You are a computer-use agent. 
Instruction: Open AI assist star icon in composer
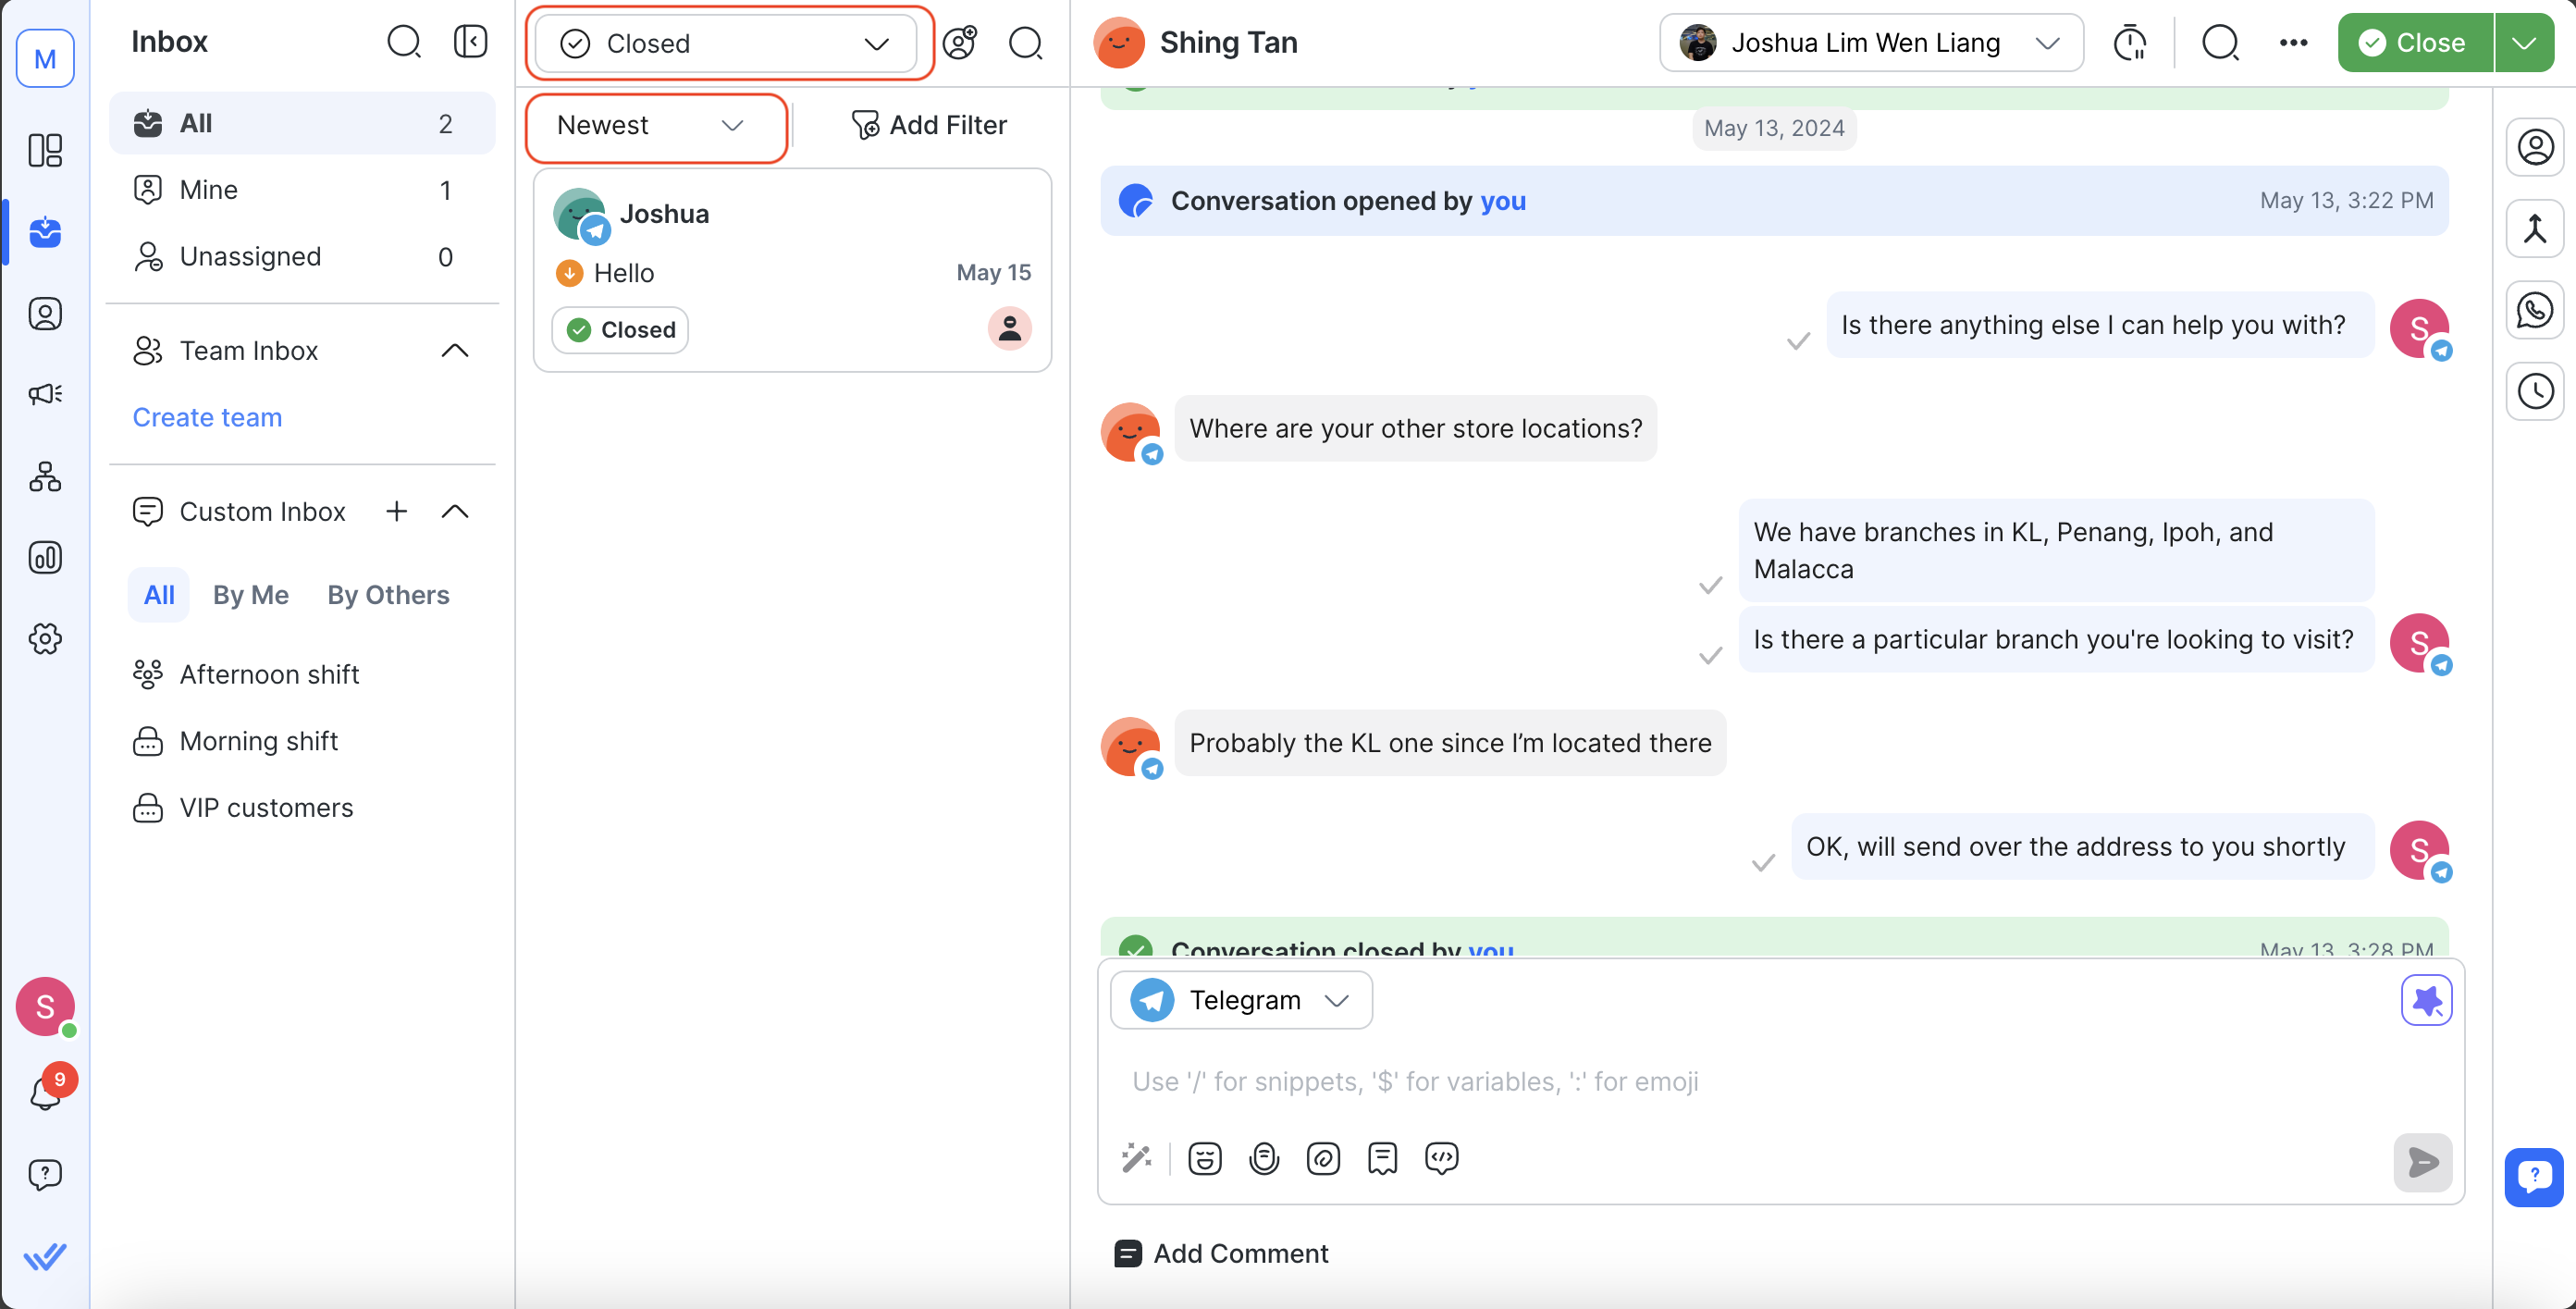pos(2425,1000)
